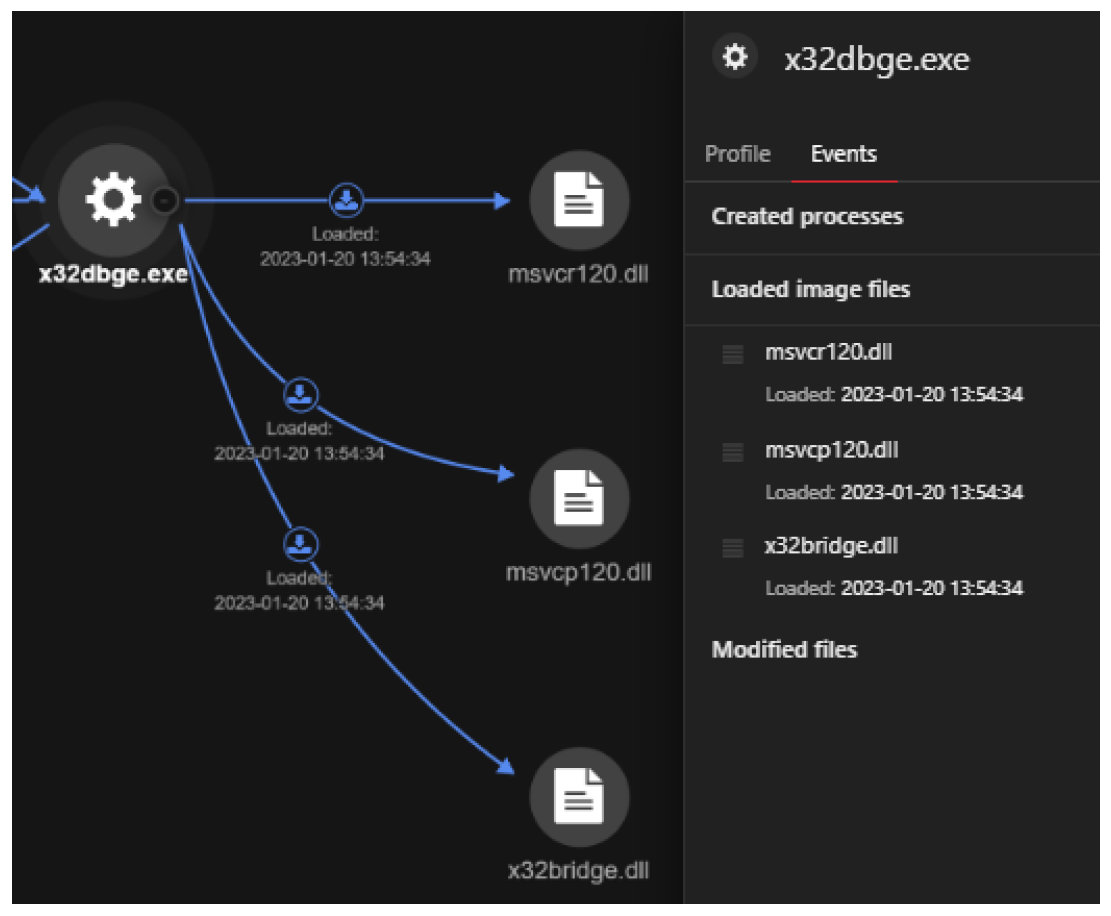This screenshot has height=916, width=1111.
Task: Select the msvcp120.dll file node in graph
Action: pos(579,499)
